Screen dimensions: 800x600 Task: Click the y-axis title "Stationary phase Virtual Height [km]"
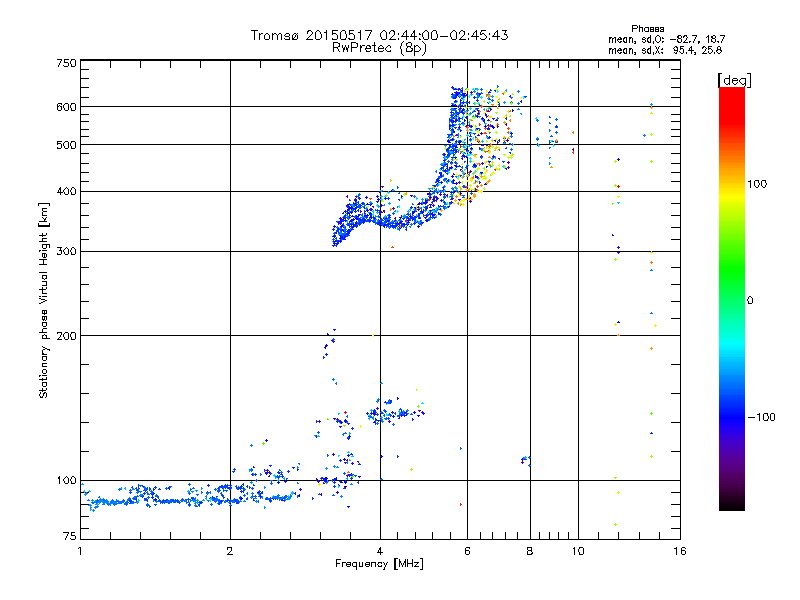point(43,301)
